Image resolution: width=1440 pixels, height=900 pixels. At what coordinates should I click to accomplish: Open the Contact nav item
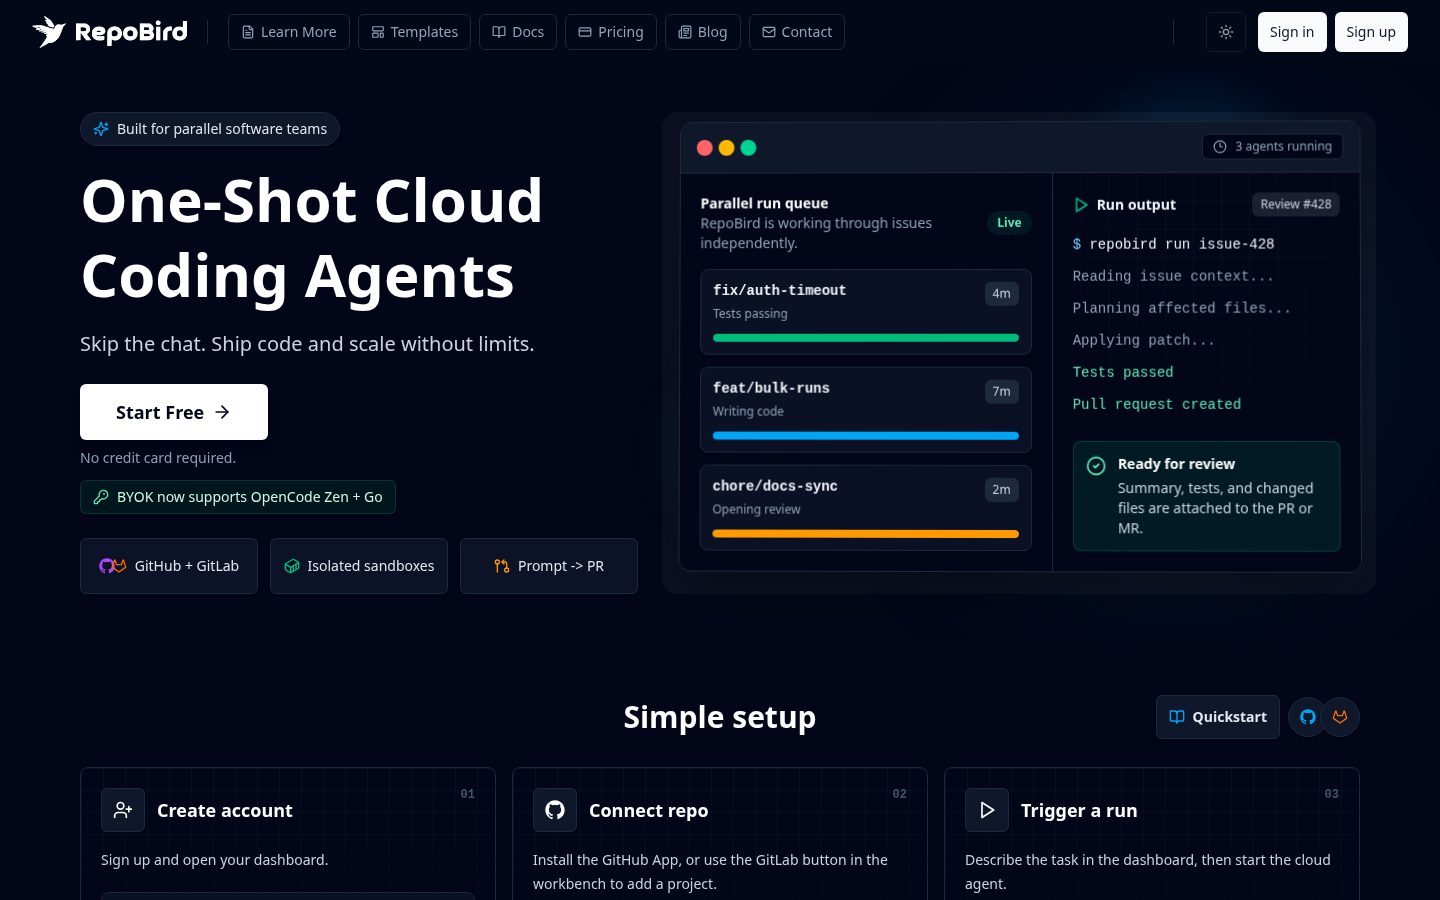(x=797, y=32)
